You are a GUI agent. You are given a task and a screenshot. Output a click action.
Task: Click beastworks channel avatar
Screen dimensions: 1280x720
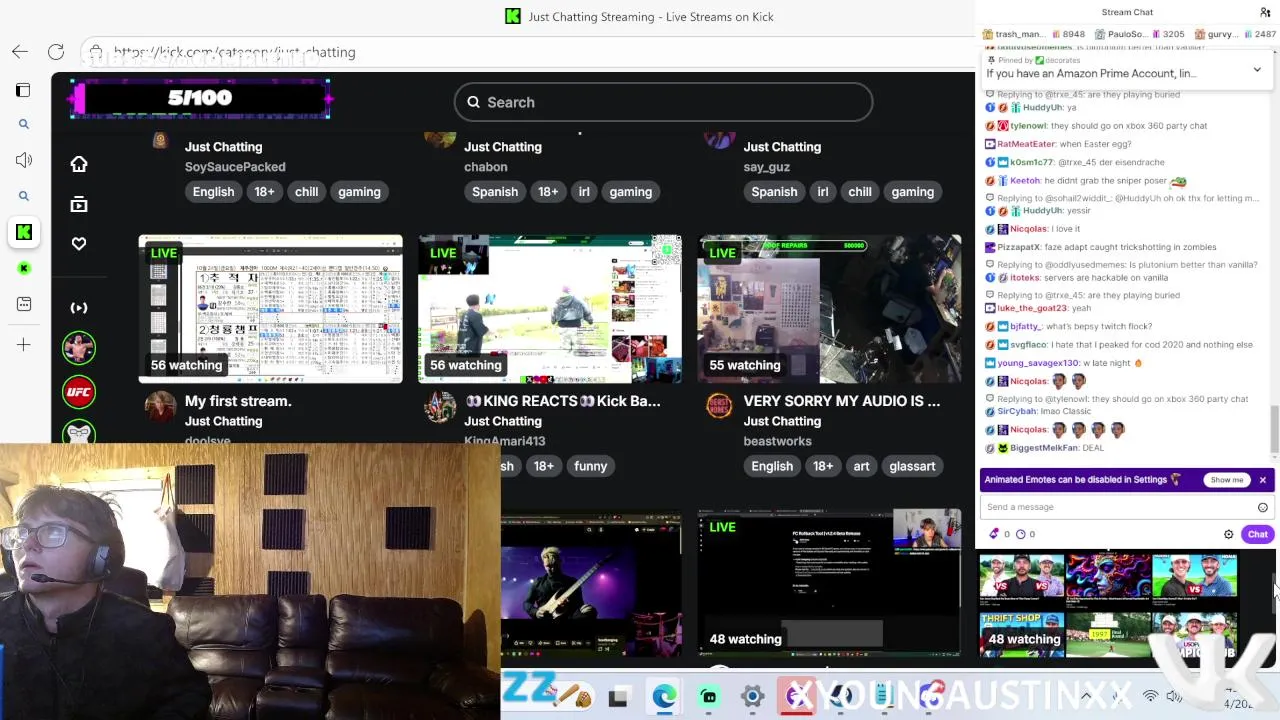719,407
